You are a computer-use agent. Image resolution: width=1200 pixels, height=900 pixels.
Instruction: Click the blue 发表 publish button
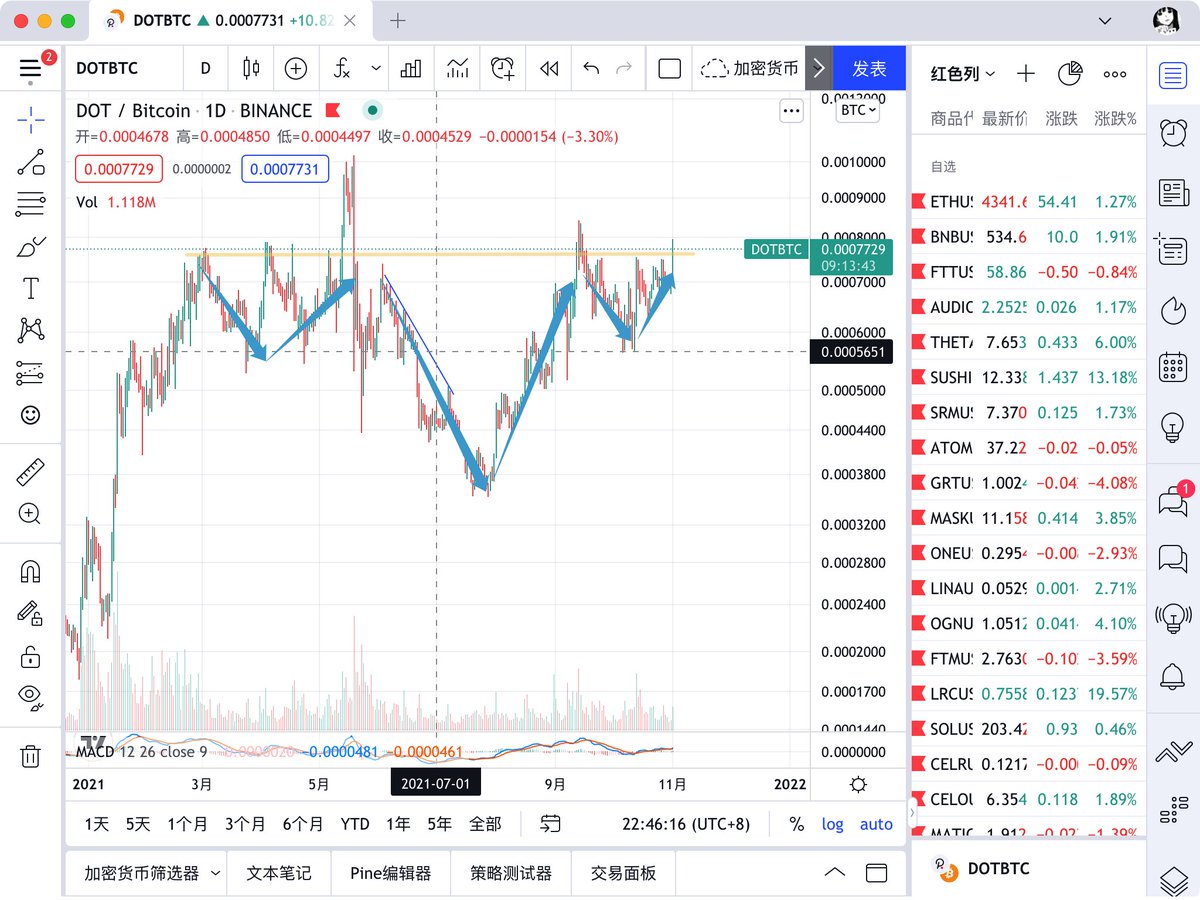(x=869, y=68)
